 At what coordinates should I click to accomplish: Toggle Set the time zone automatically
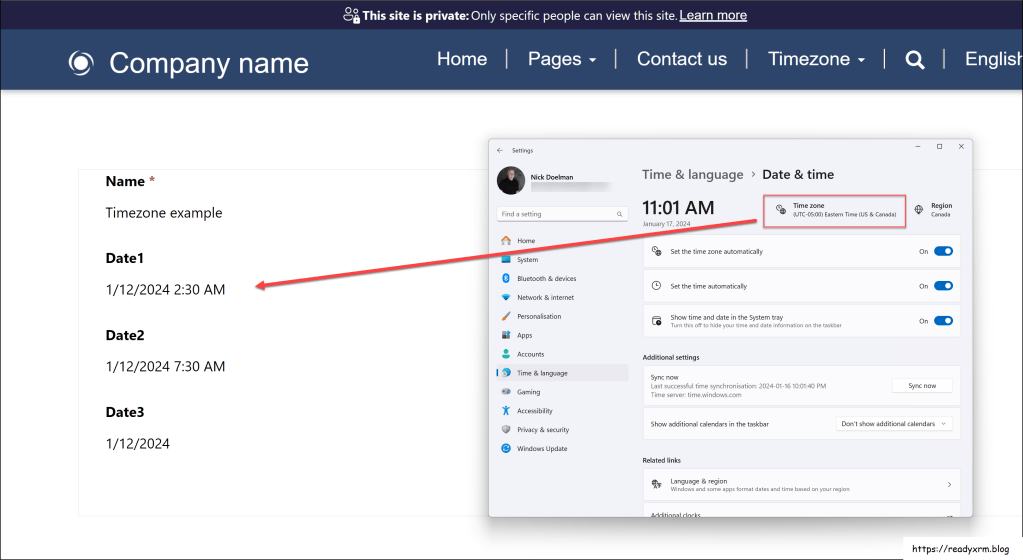point(943,252)
